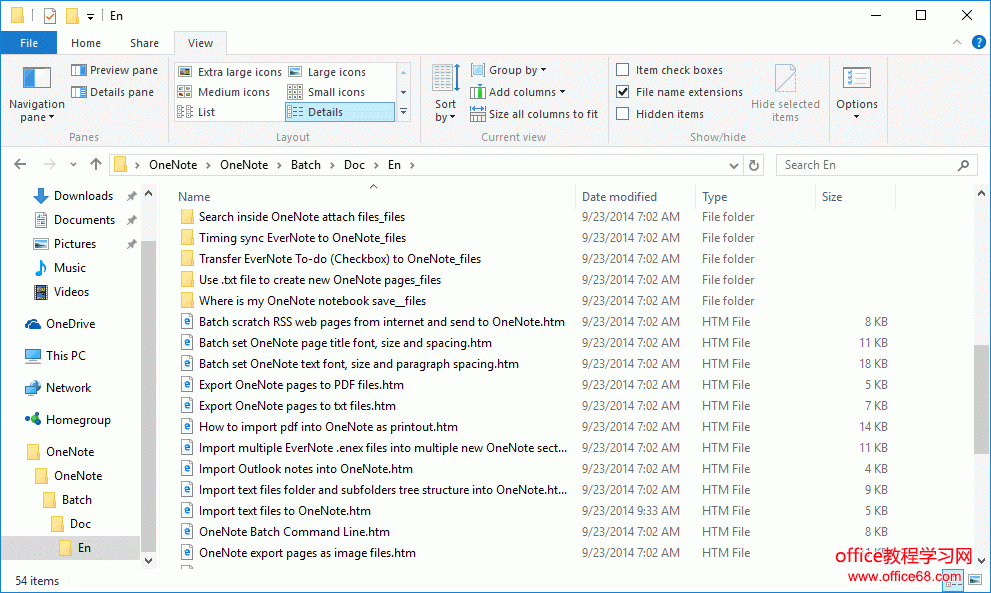Expand the layout gallery more arrow
This screenshot has height=593, width=991.
click(x=404, y=112)
